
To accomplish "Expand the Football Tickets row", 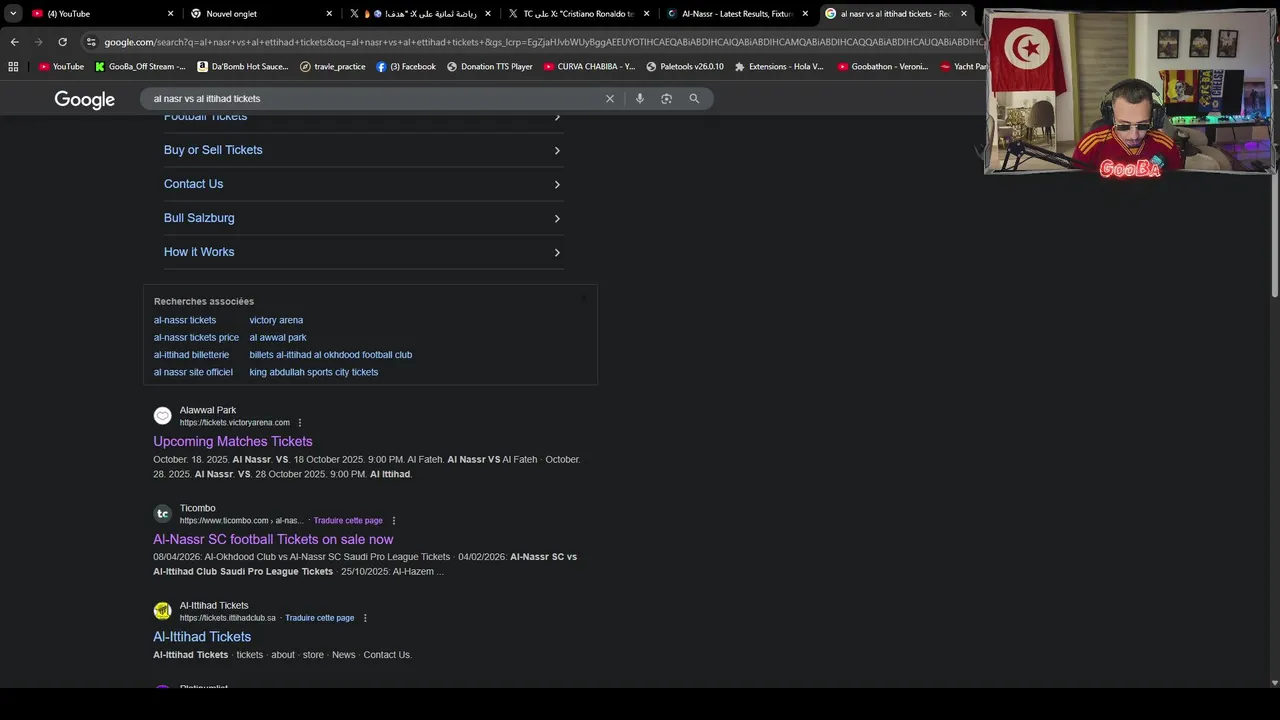I will click(364, 118).
